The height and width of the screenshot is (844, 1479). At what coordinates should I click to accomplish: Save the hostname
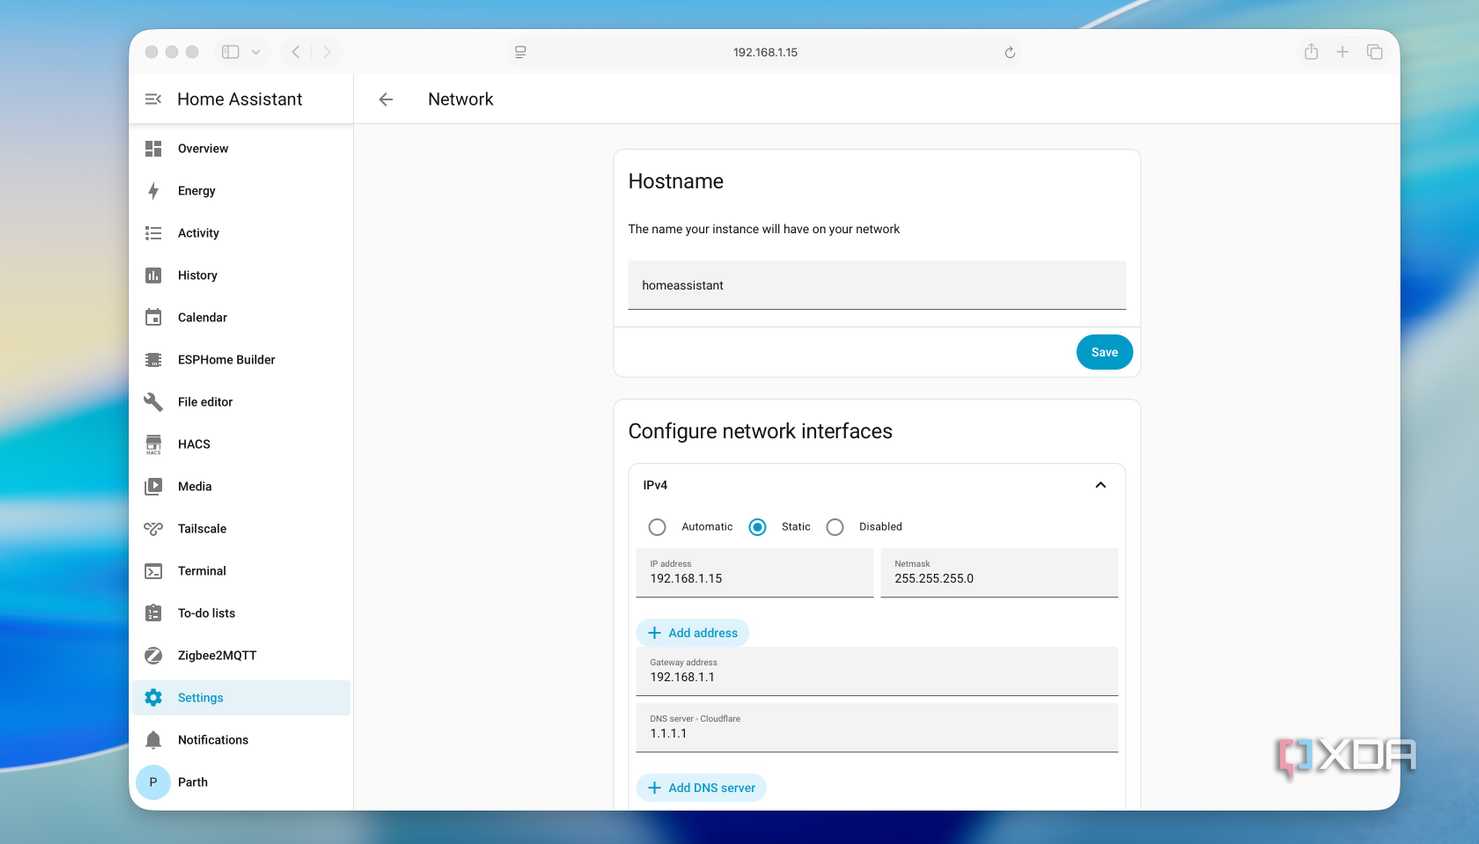[1104, 352]
